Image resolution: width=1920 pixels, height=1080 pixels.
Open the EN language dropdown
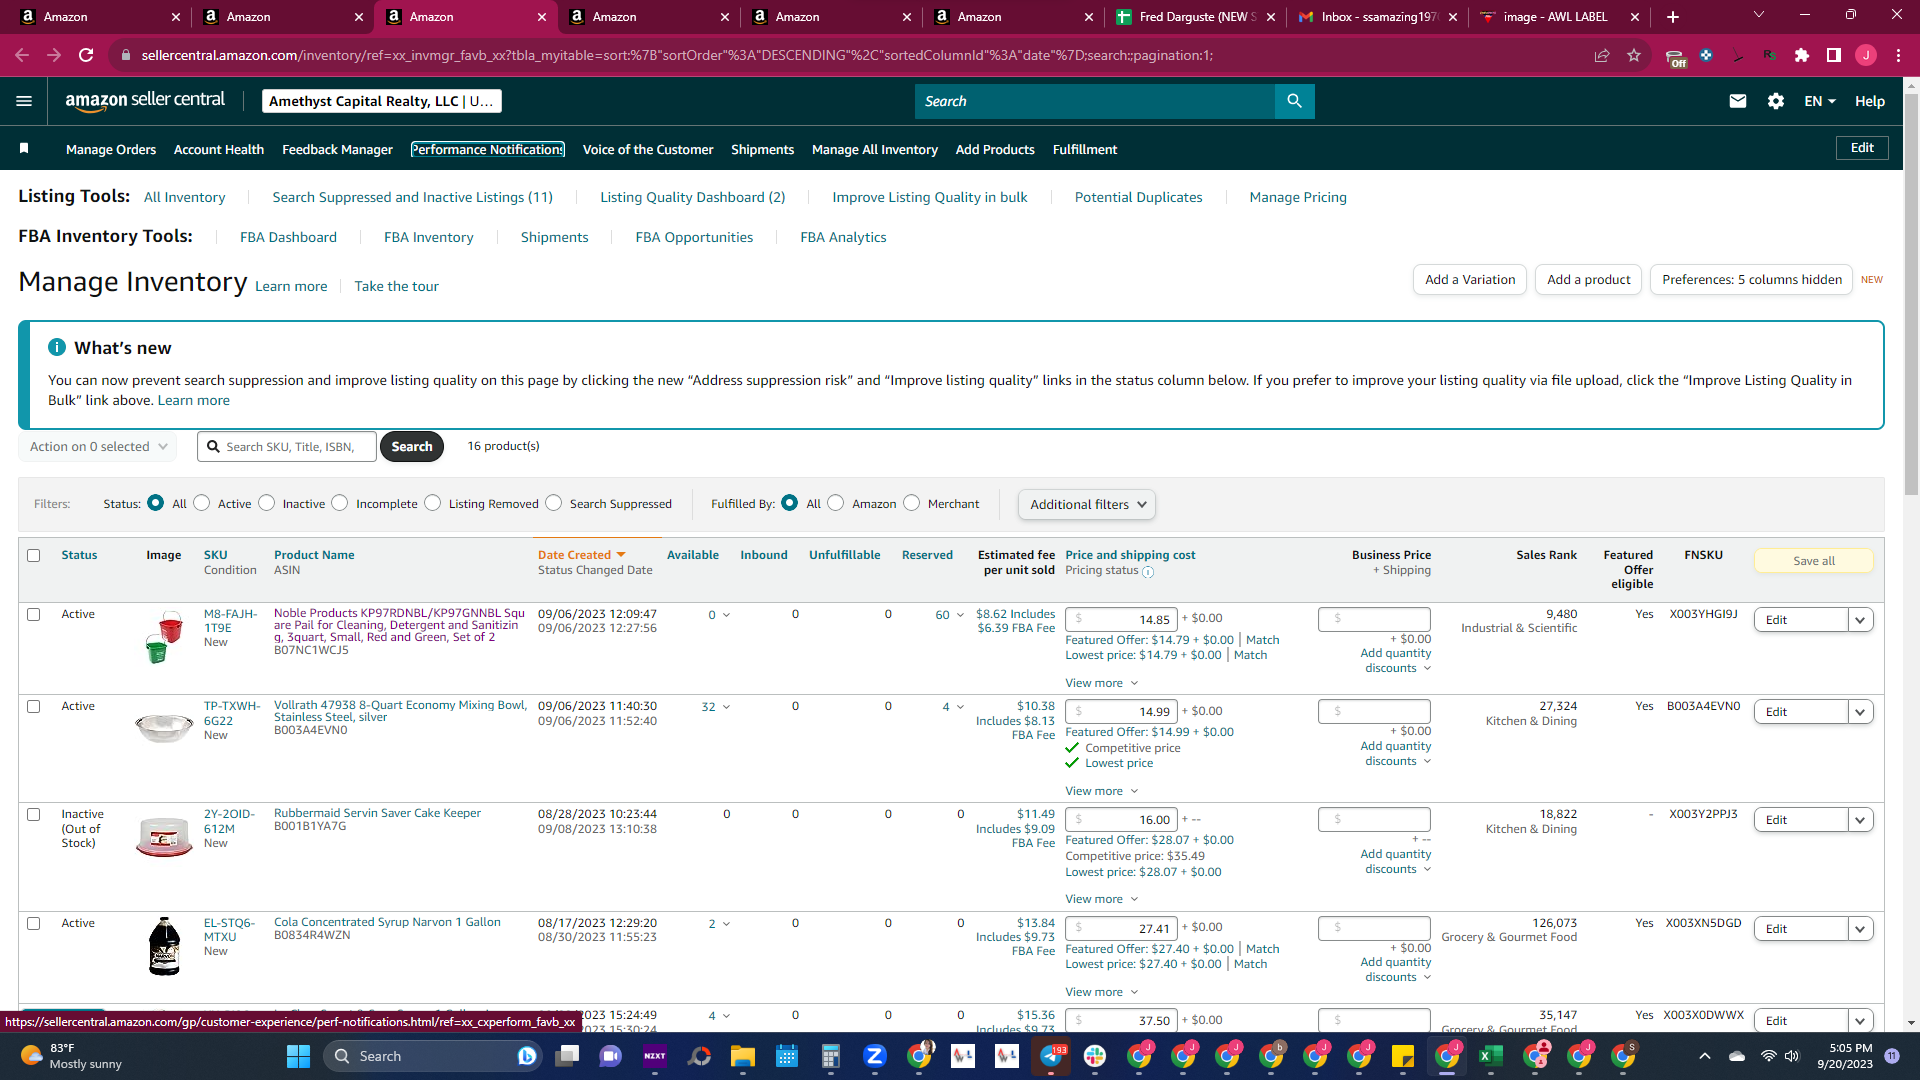[1820, 101]
